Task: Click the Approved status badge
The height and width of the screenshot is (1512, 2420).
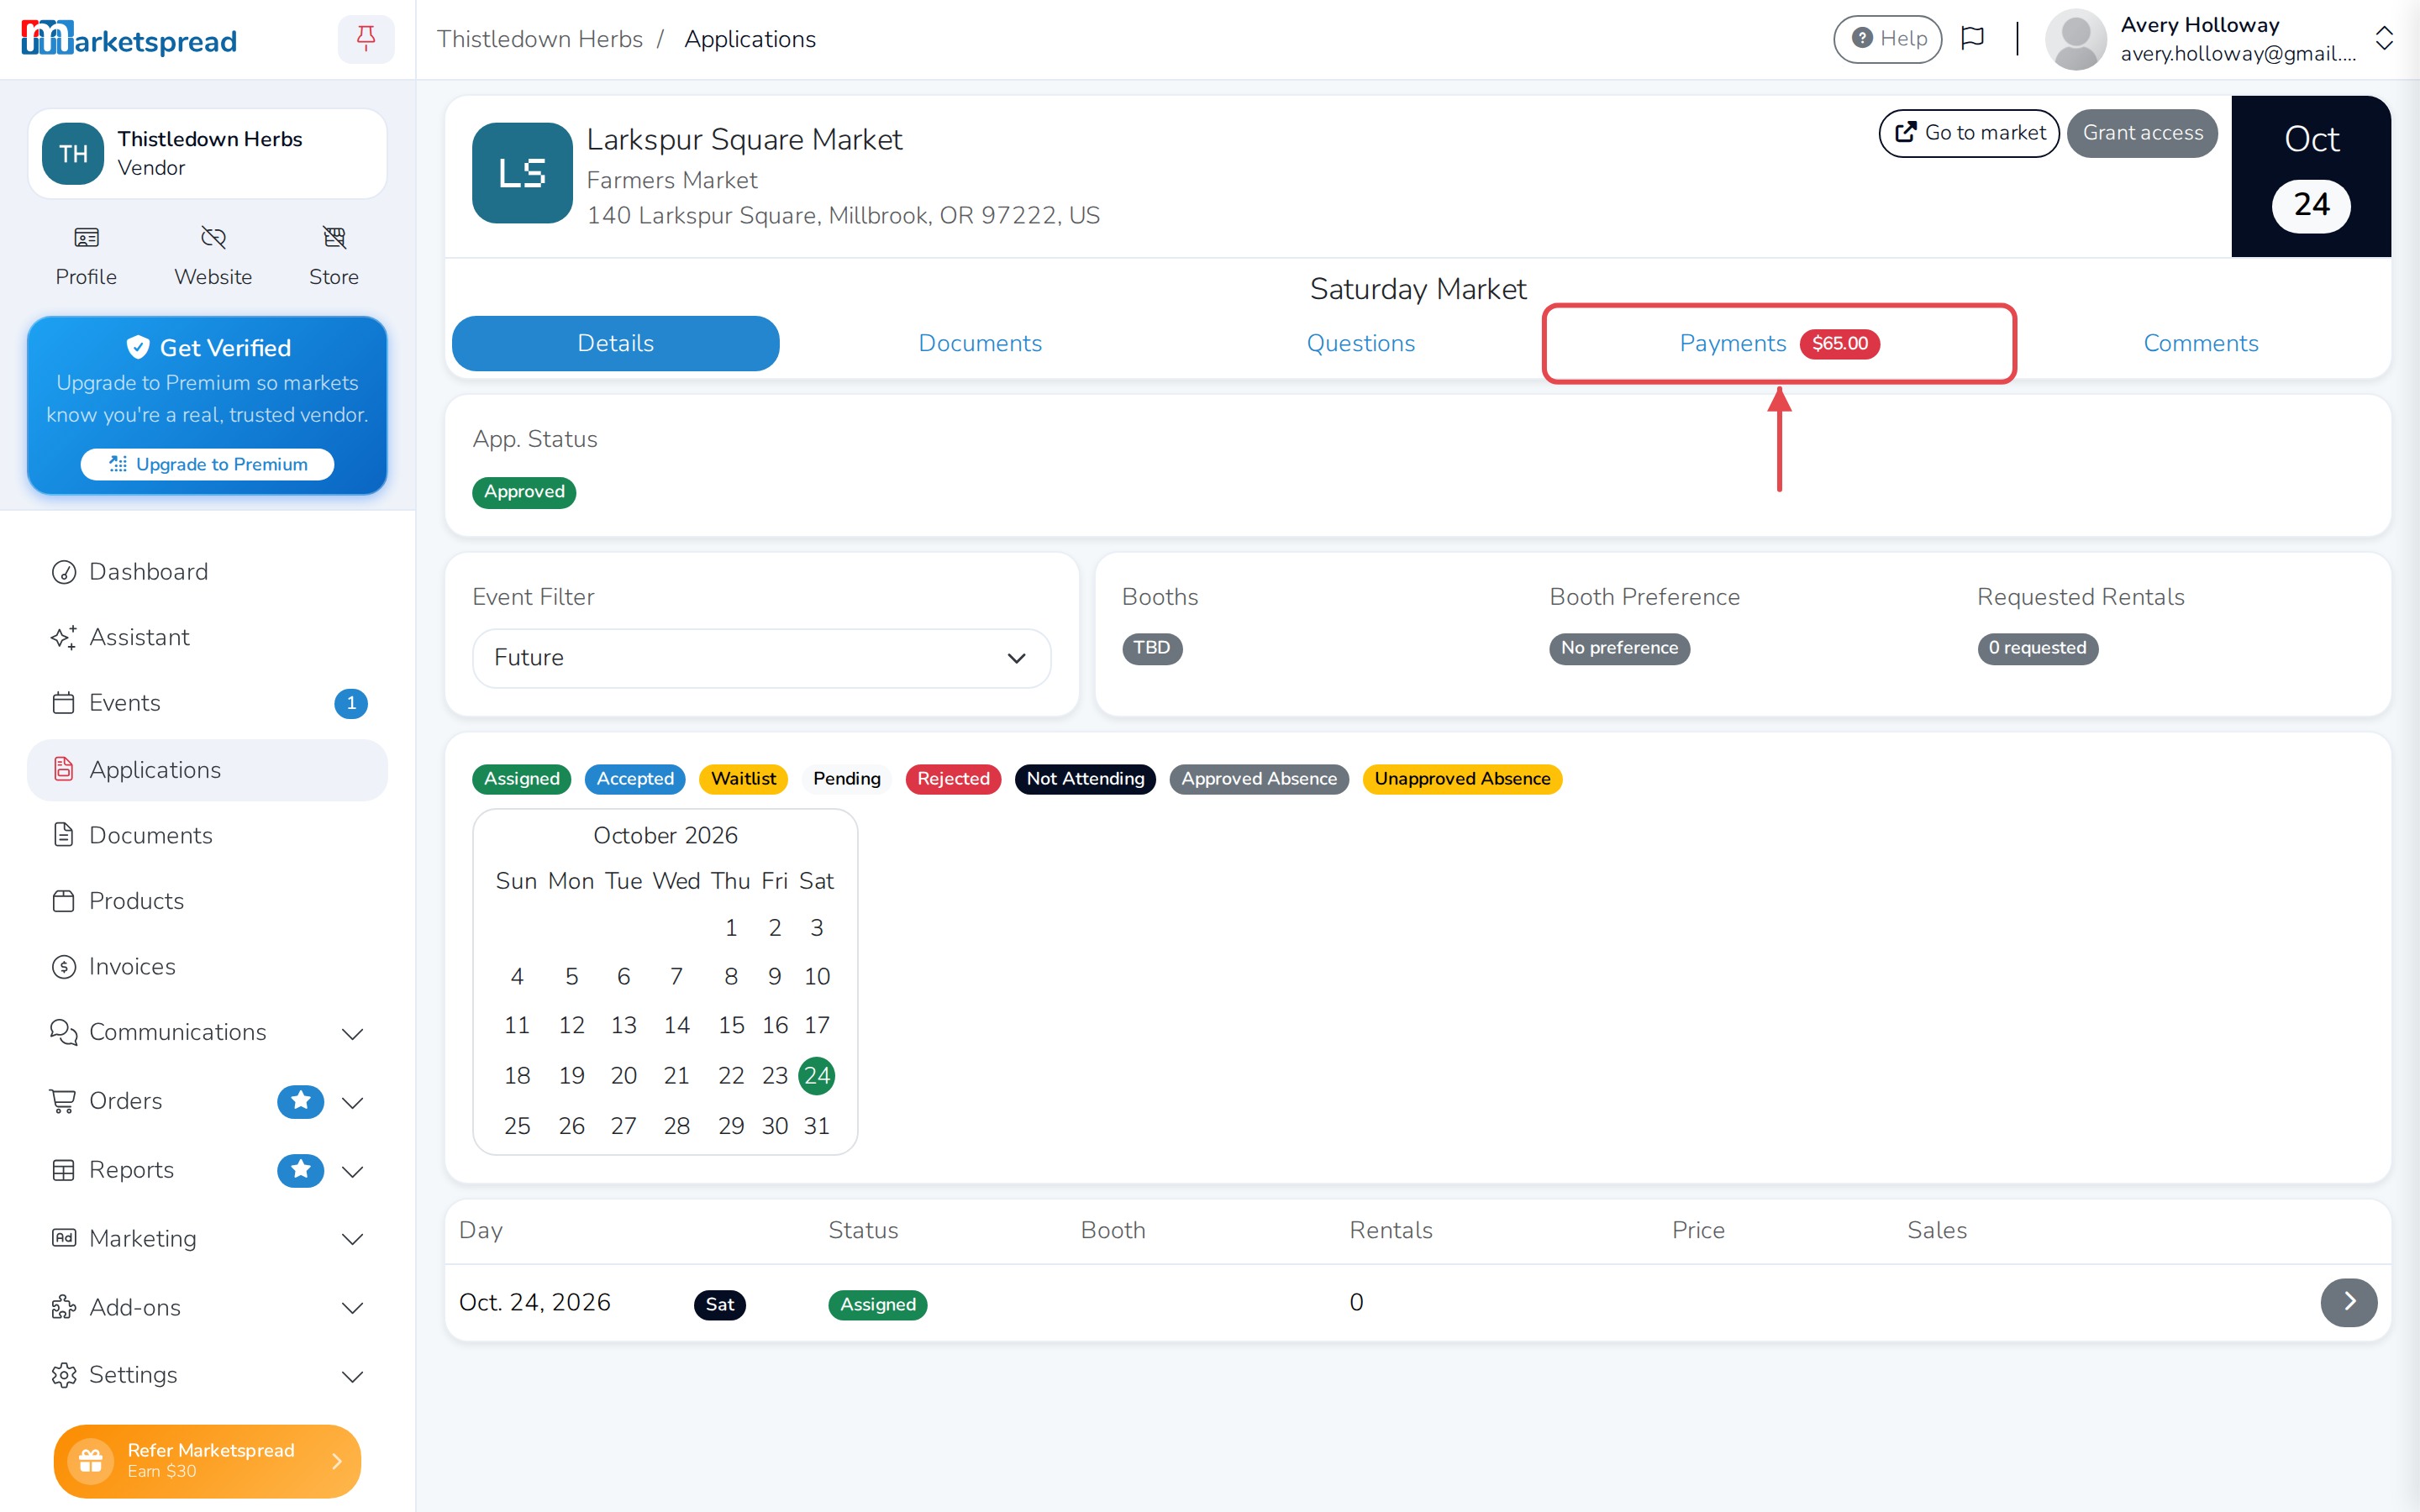Action: tap(524, 492)
